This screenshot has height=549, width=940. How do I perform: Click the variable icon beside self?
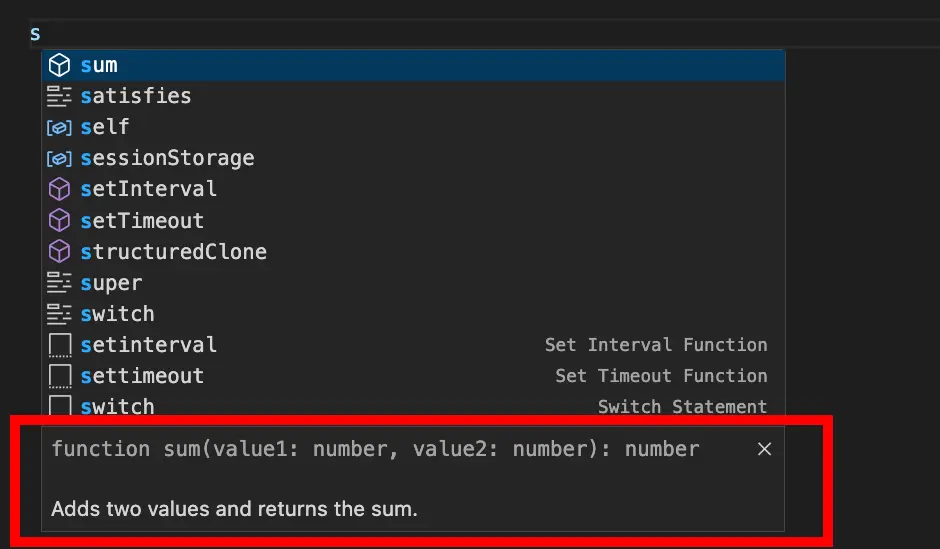pos(59,128)
